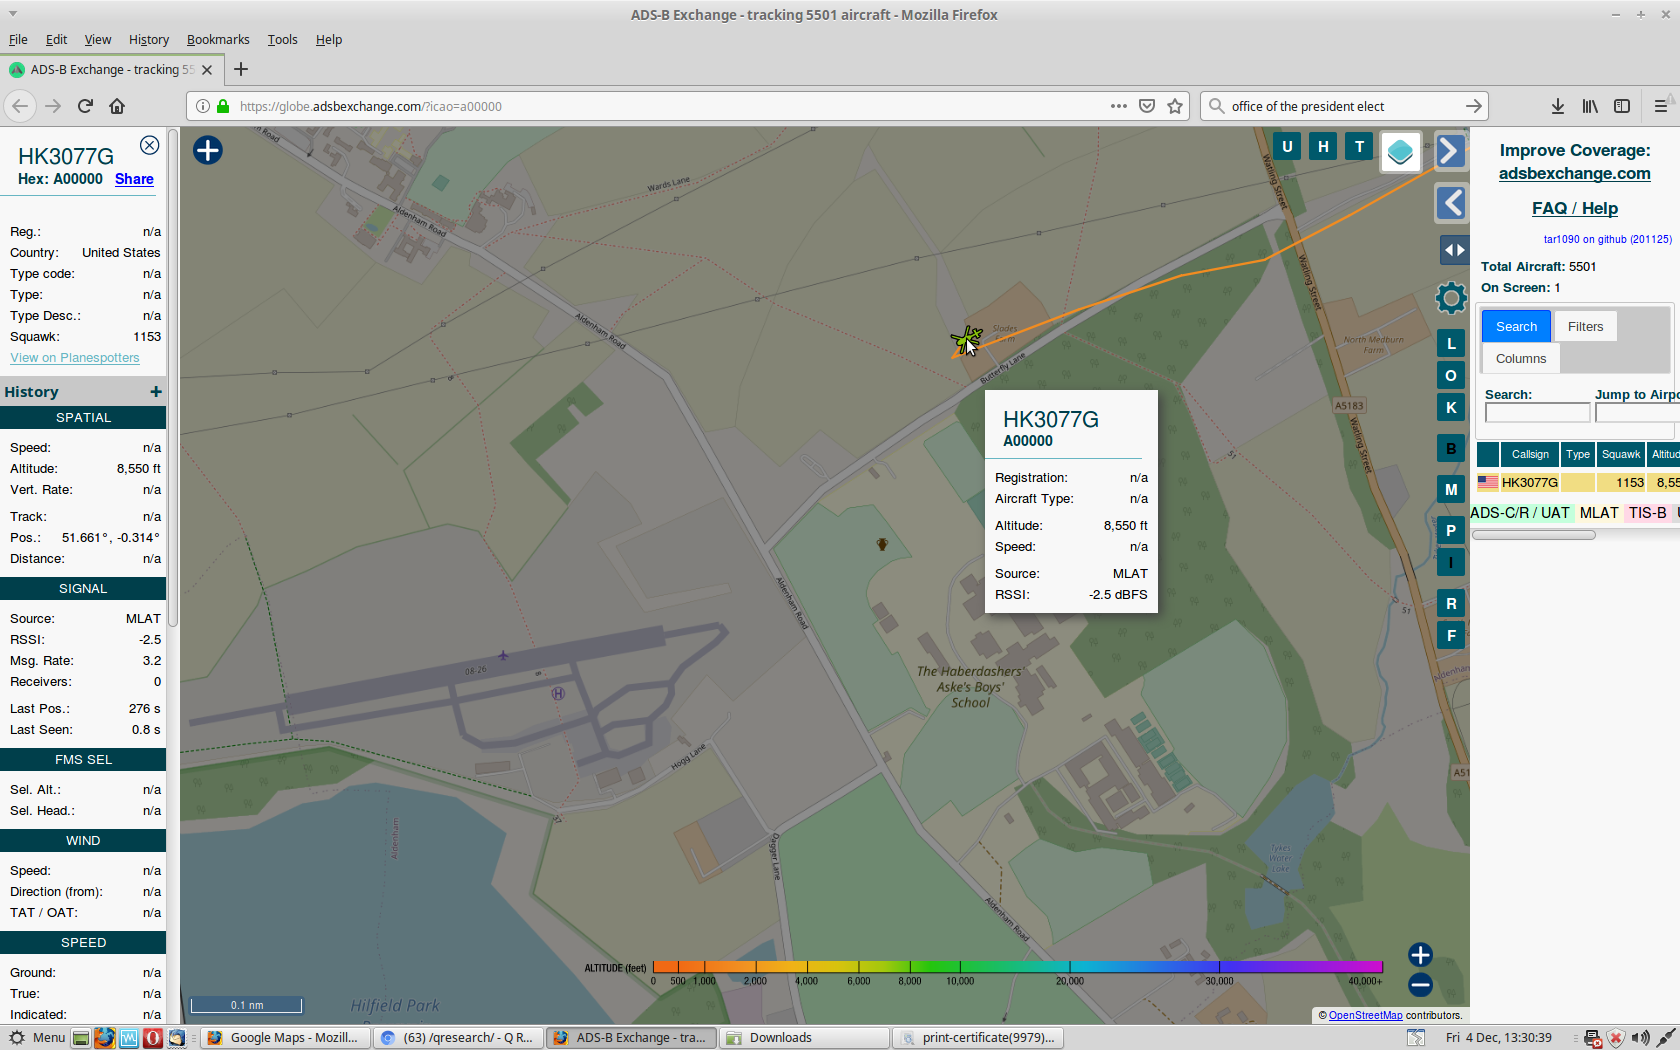Expand the History section plus
Viewport: 1680px width, 1050px height.
(155, 392)
